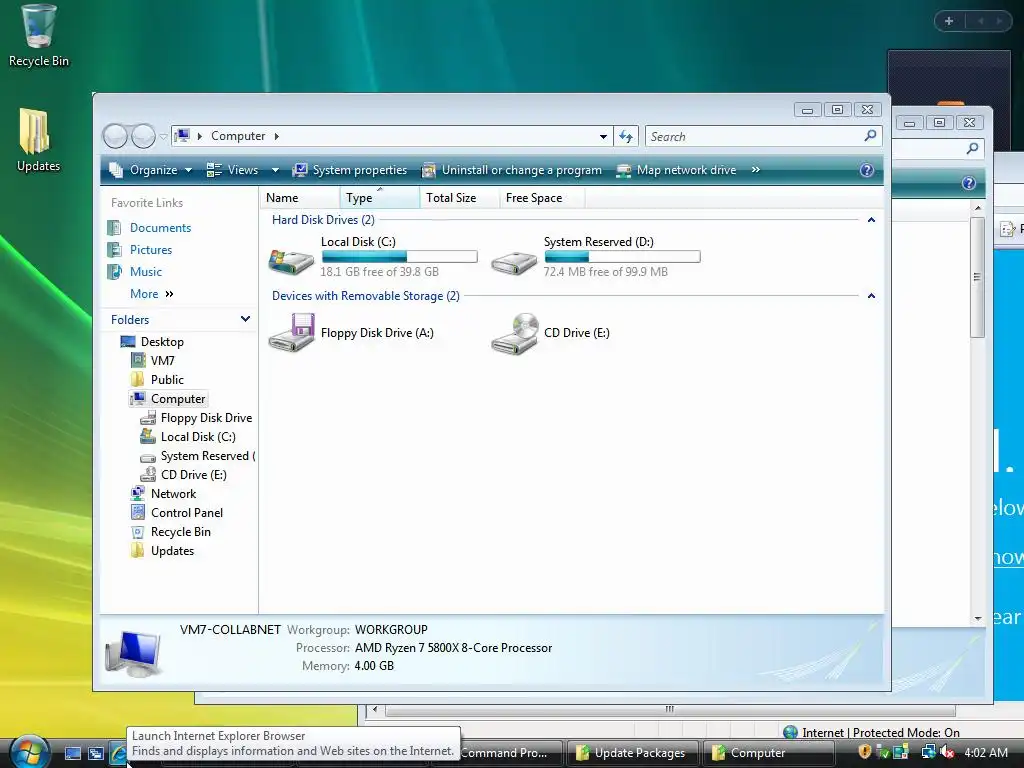Image resolution: width=1024 pixels, height=768 pixels.
Task: Select Local Disk (C:) drive icon
Action: (291, 261)
